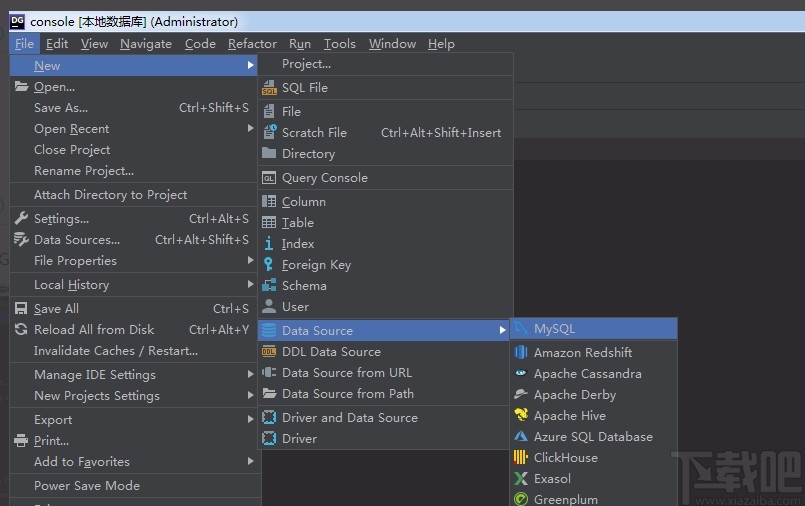Select Scratch File from New submenu

(314, 132)
